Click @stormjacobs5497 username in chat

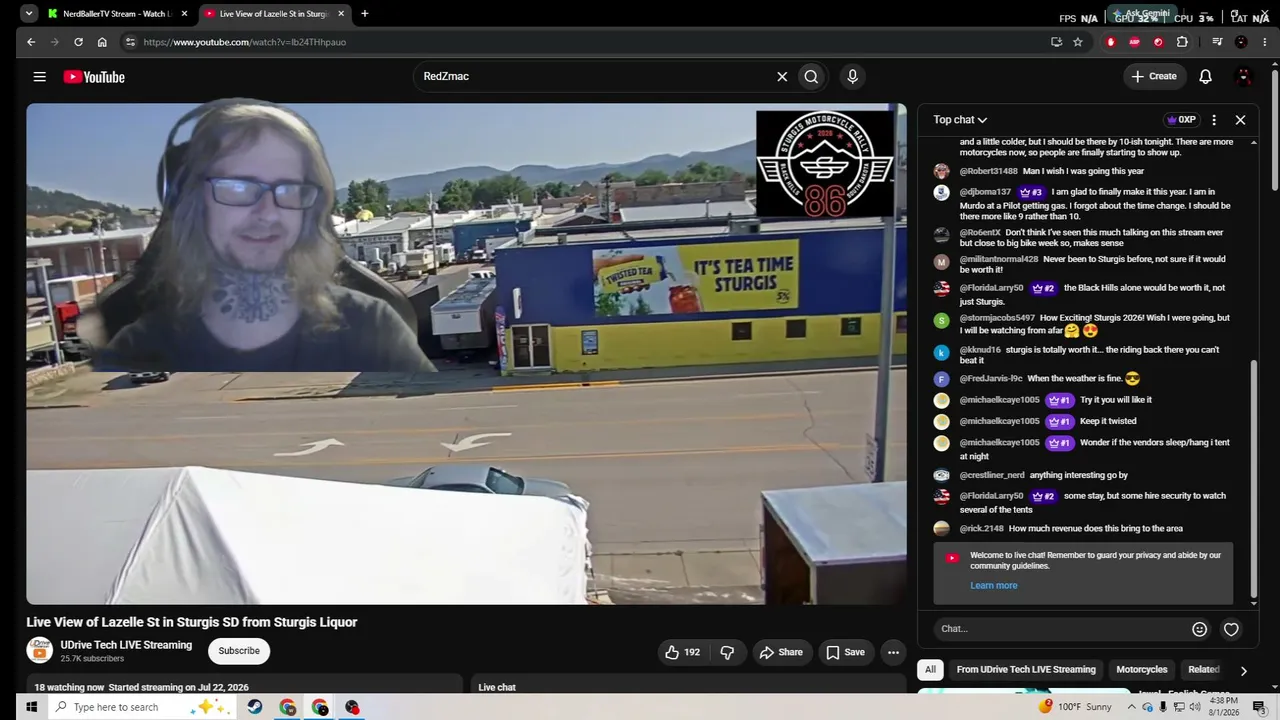point(997,318)
